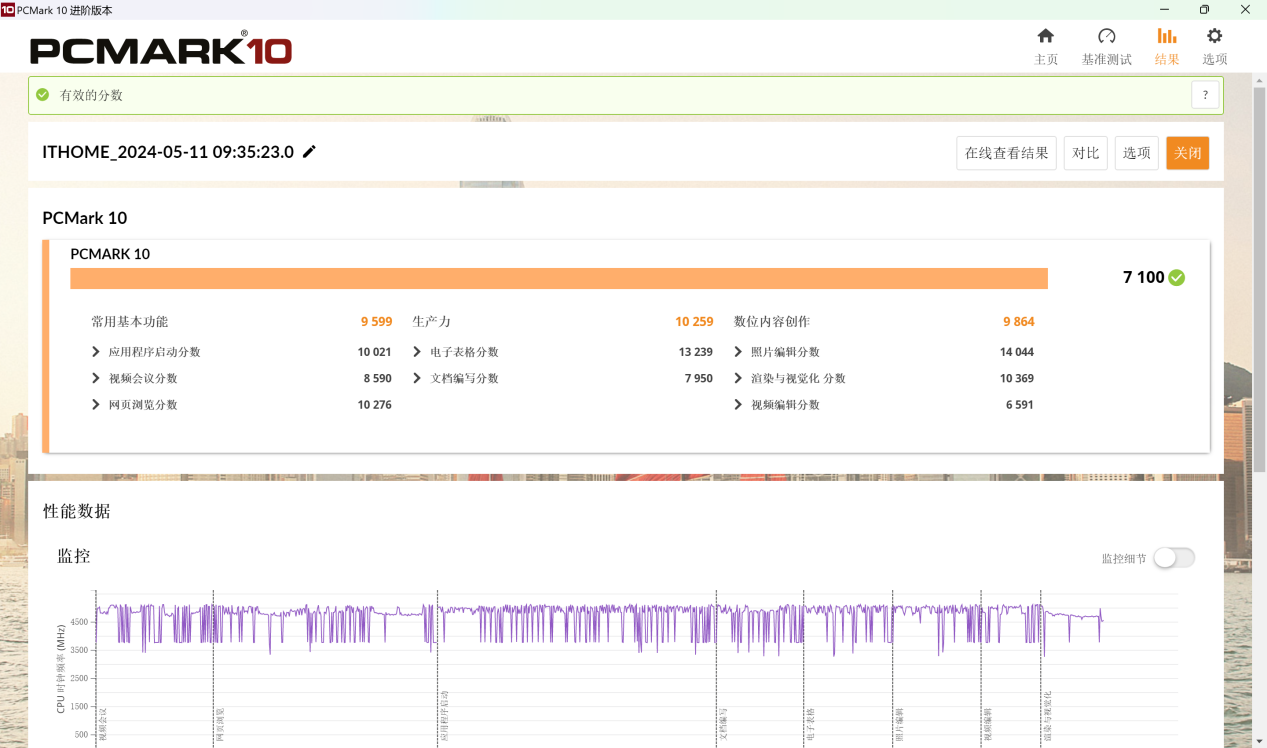
Task: Click the benchmark gauge icon
Action: pyautogui.click(x=1106, y=36)
